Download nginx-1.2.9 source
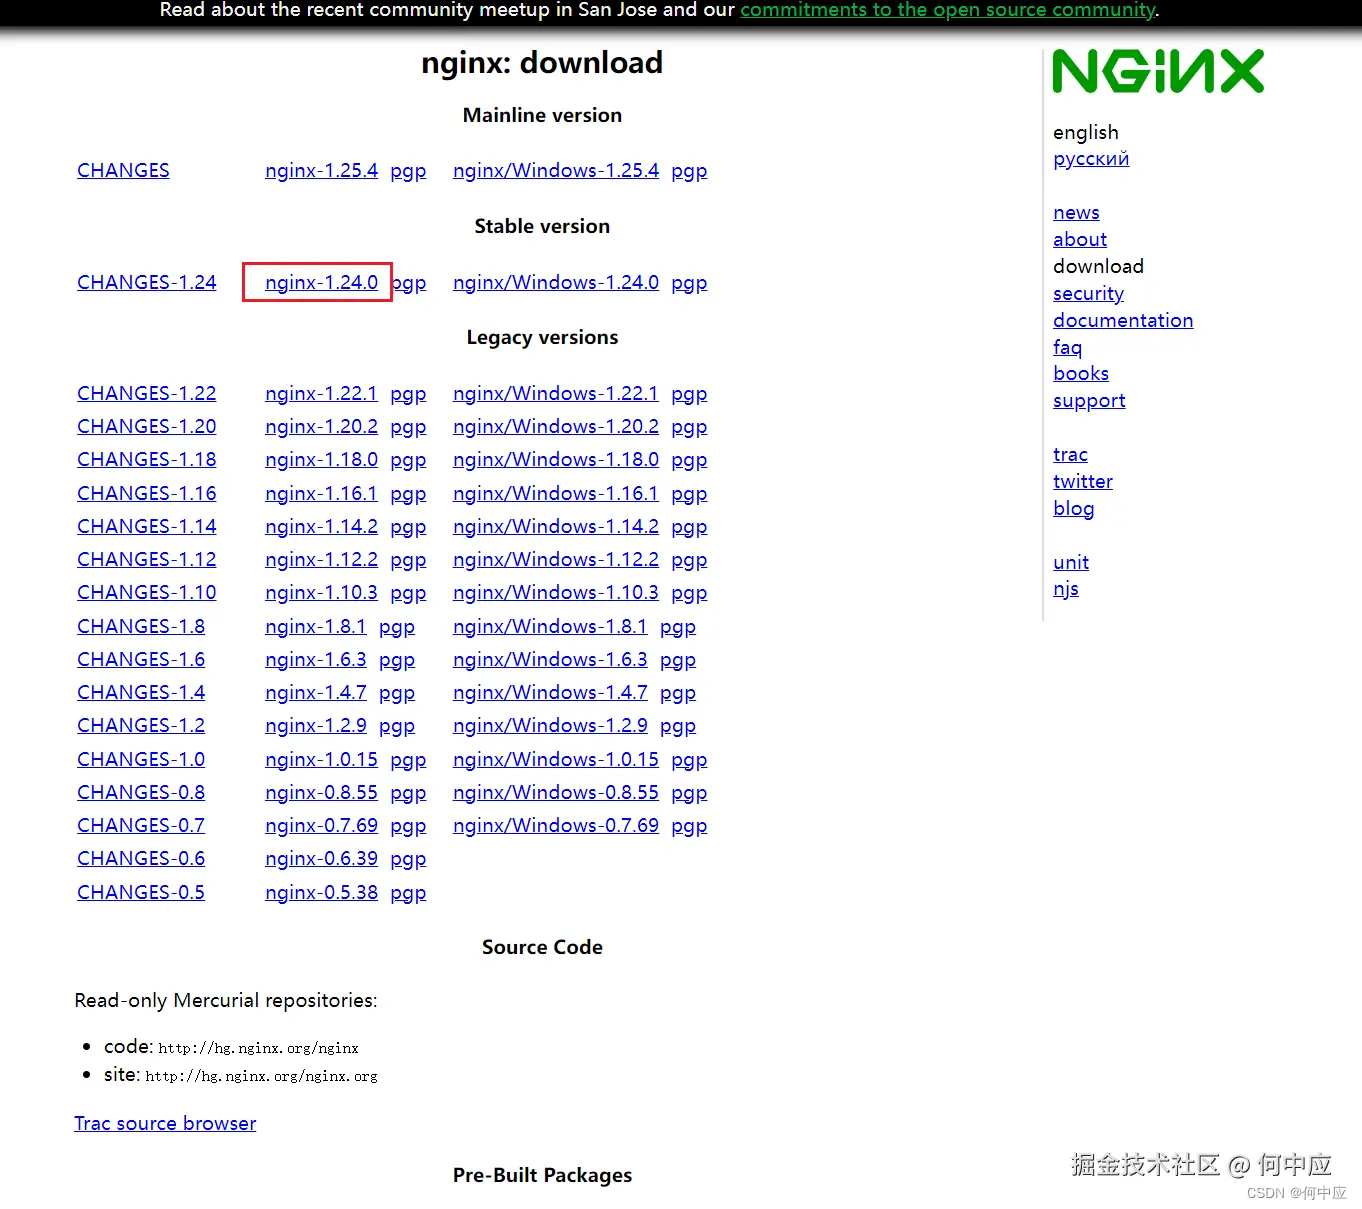This screenshot has width=1362, height=1209. tap(316, 726)
